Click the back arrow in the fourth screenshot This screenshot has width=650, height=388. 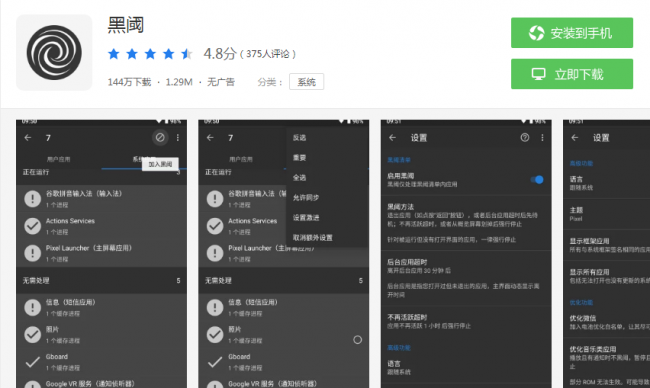pos(575,138)
